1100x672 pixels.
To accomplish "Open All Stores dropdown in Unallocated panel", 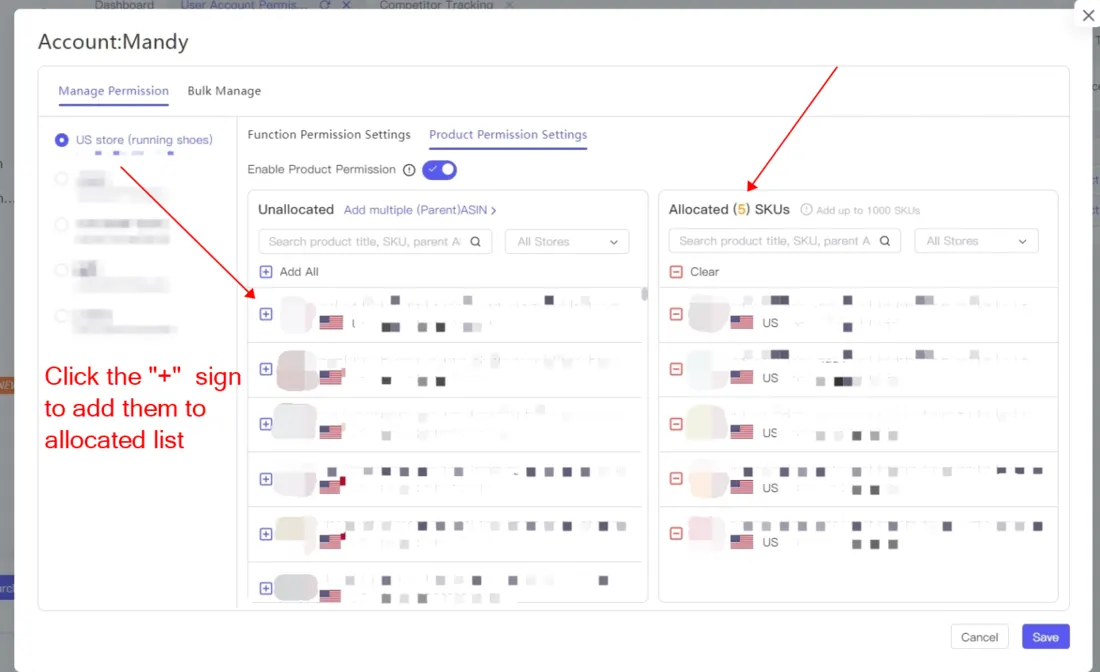I will click(x=567, y=241).
